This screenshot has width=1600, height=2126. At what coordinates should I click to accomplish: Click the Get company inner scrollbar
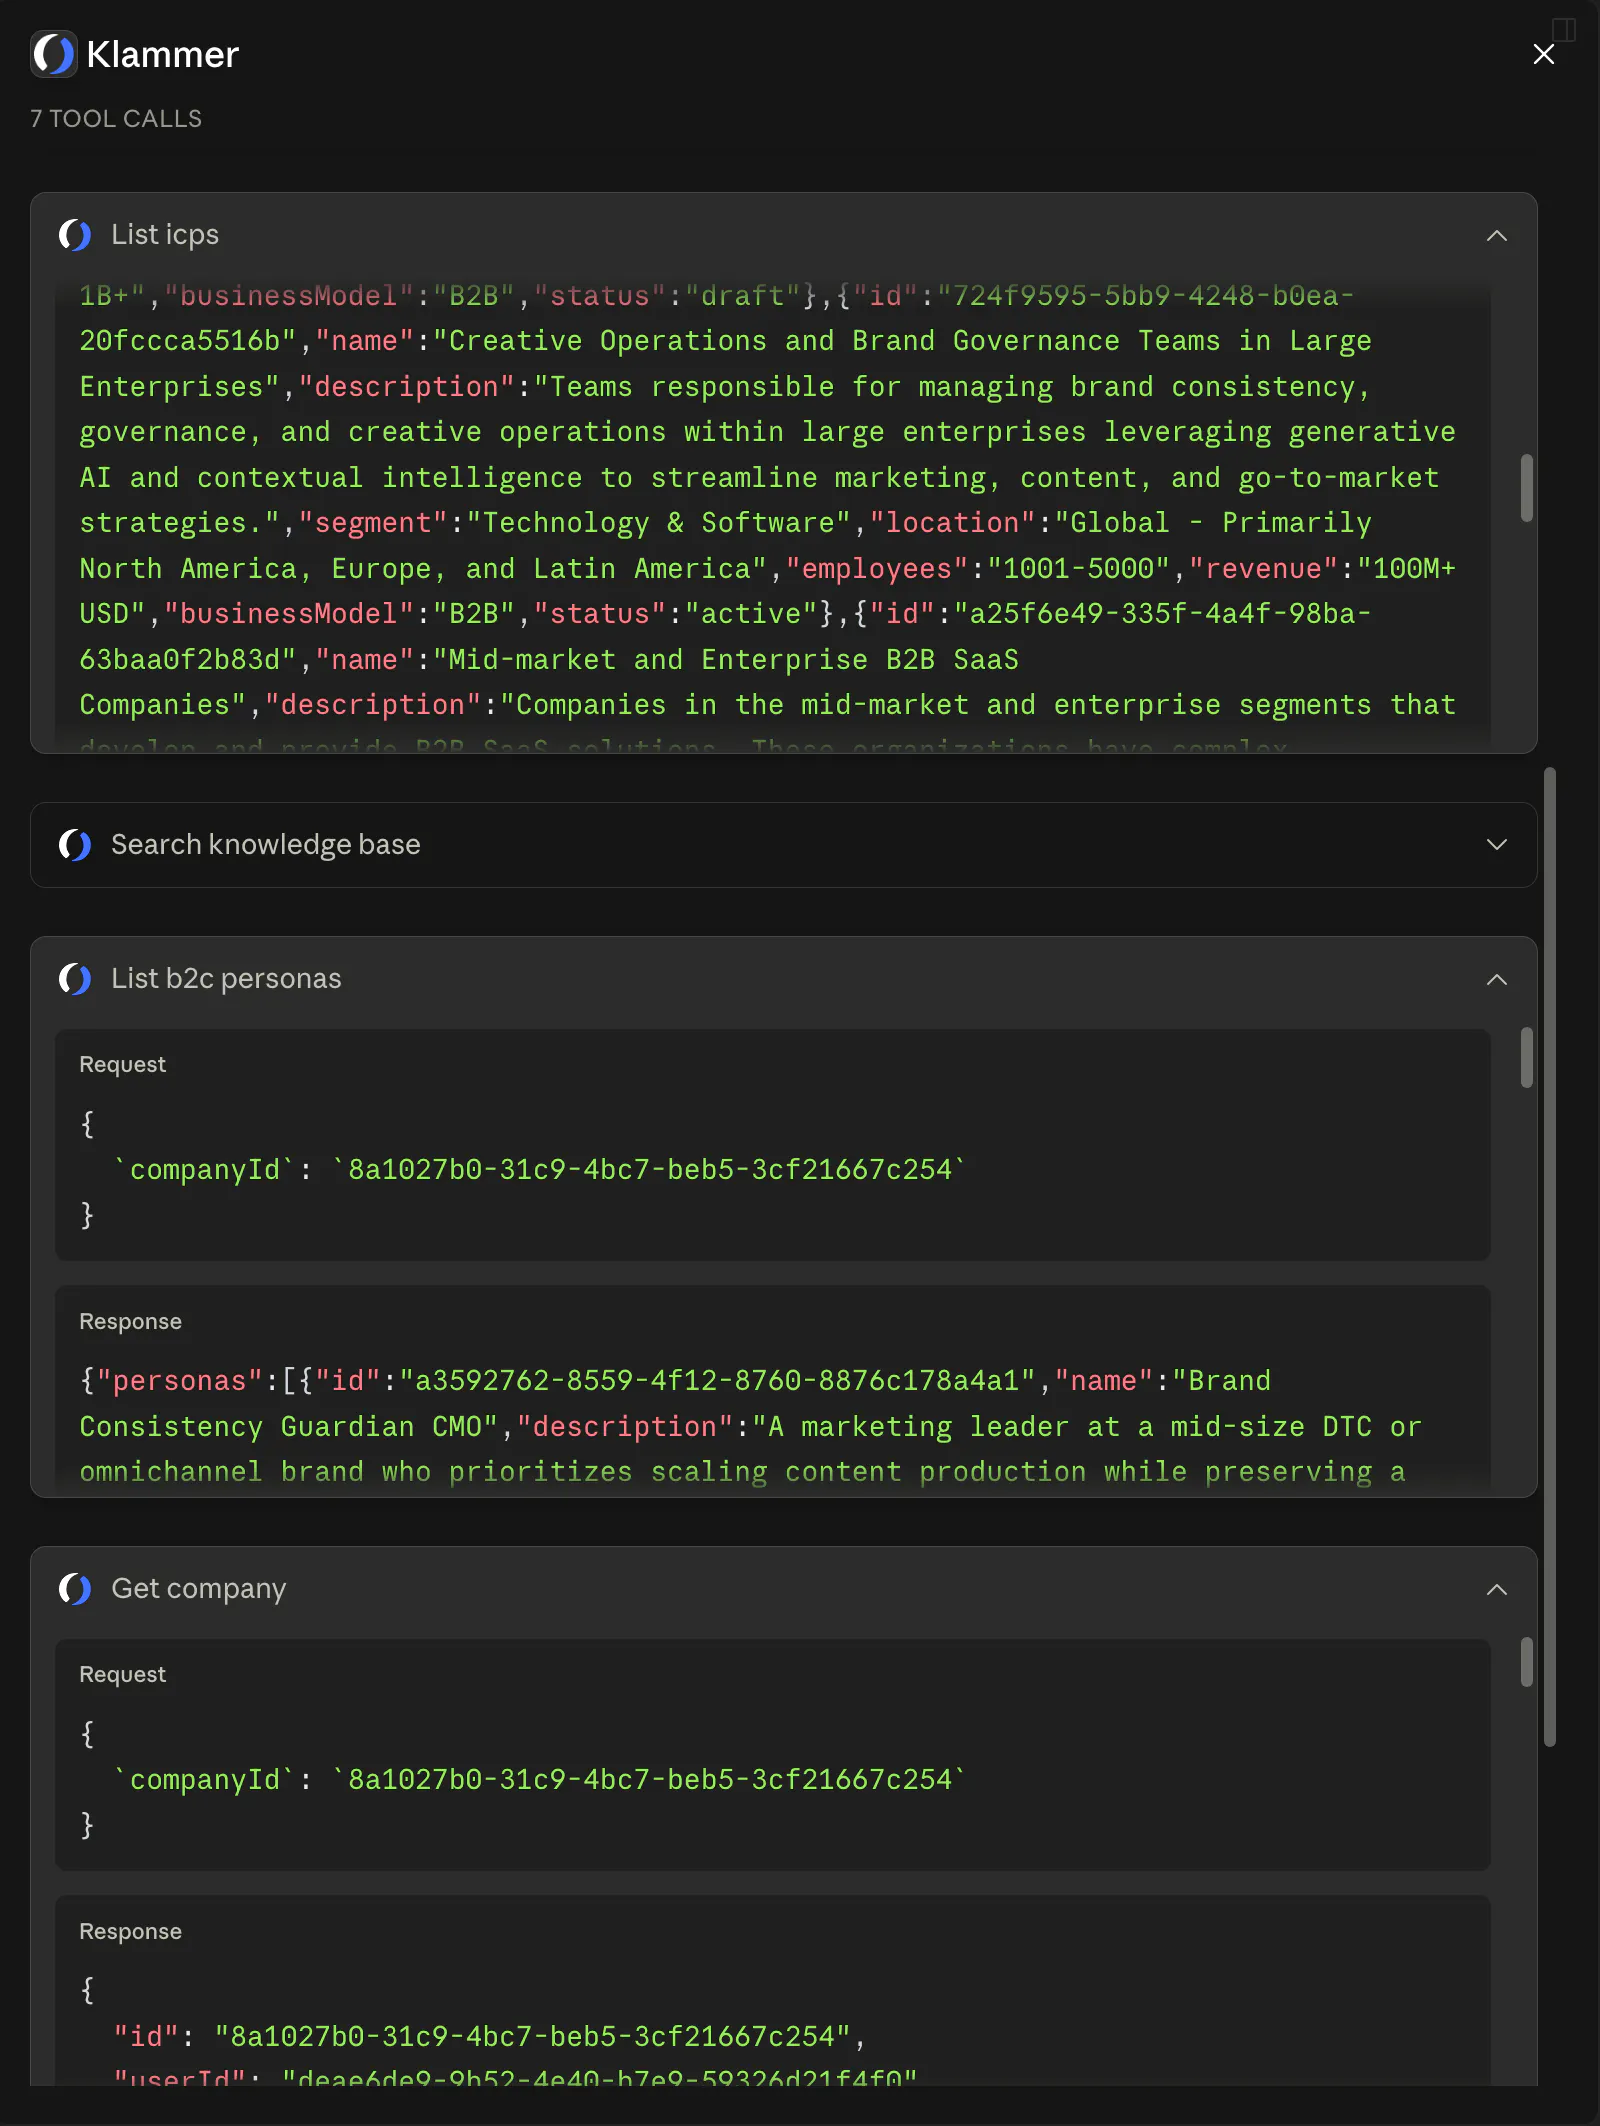click(x=1526, y=1662)
